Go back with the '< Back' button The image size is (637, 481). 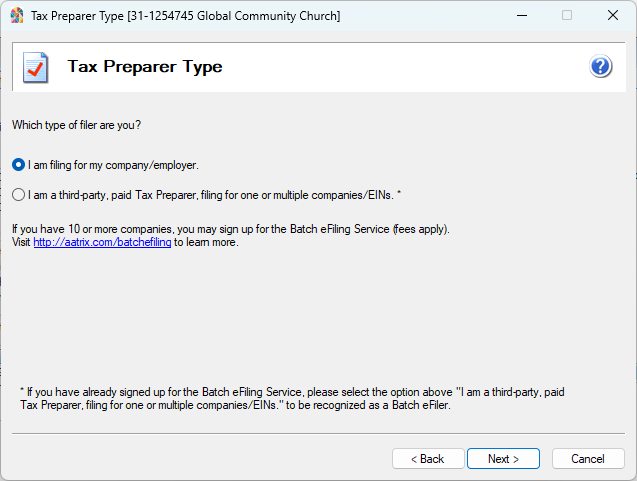(x=428, y=459)
